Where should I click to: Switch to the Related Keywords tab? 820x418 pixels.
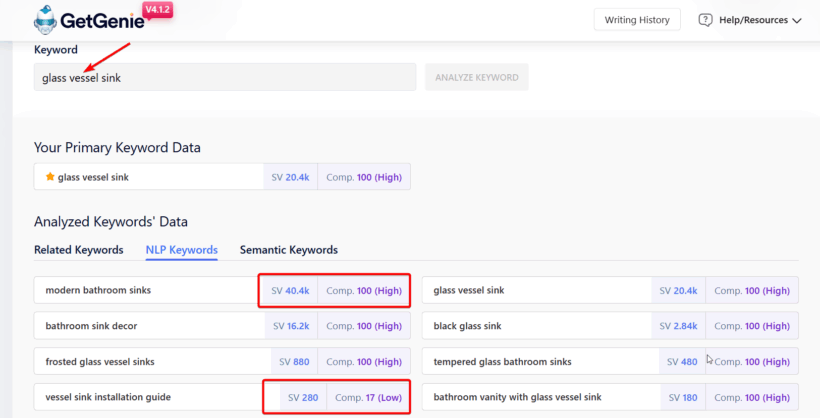[x=78, y=250]
